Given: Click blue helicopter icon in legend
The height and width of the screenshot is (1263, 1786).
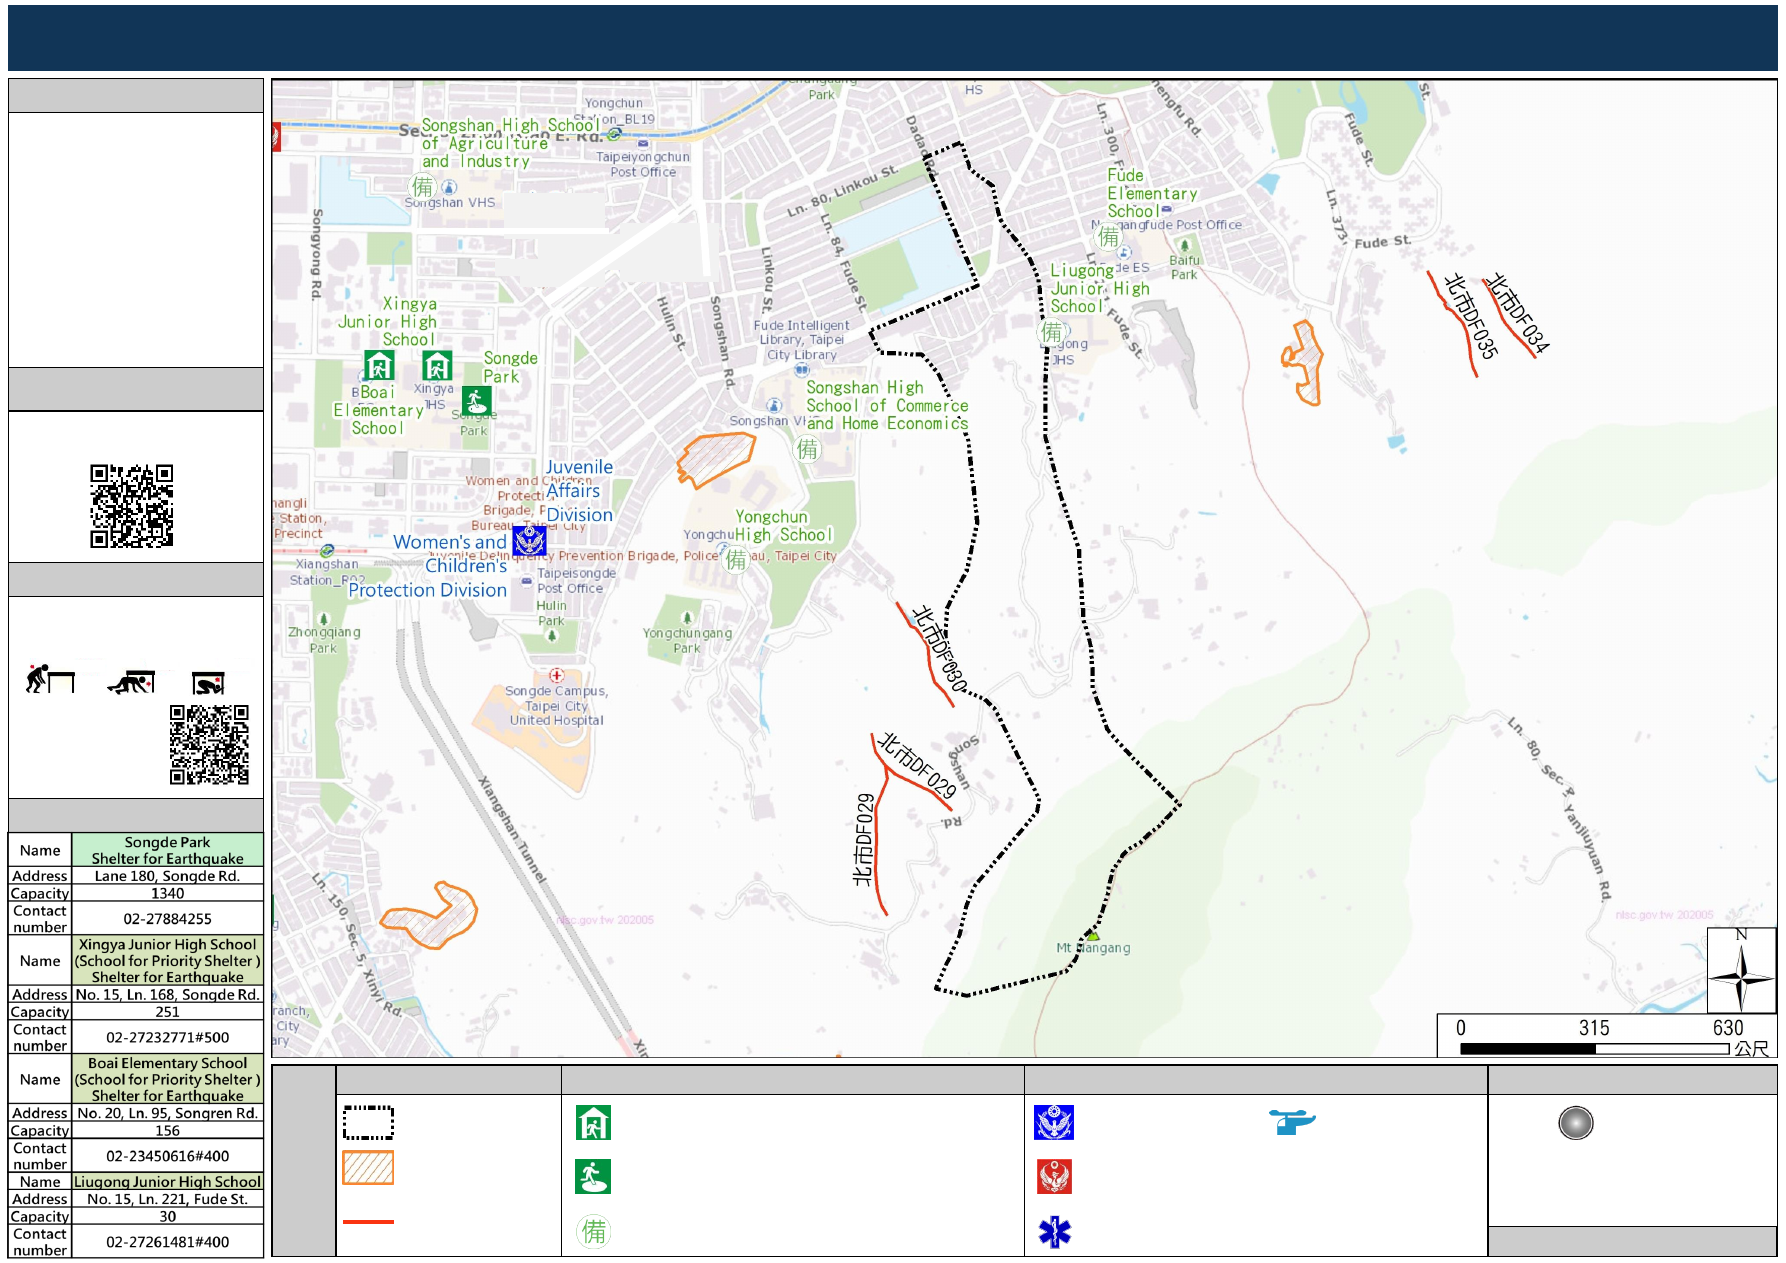Looking at the screenshot, I should tap(1292, 1122).
